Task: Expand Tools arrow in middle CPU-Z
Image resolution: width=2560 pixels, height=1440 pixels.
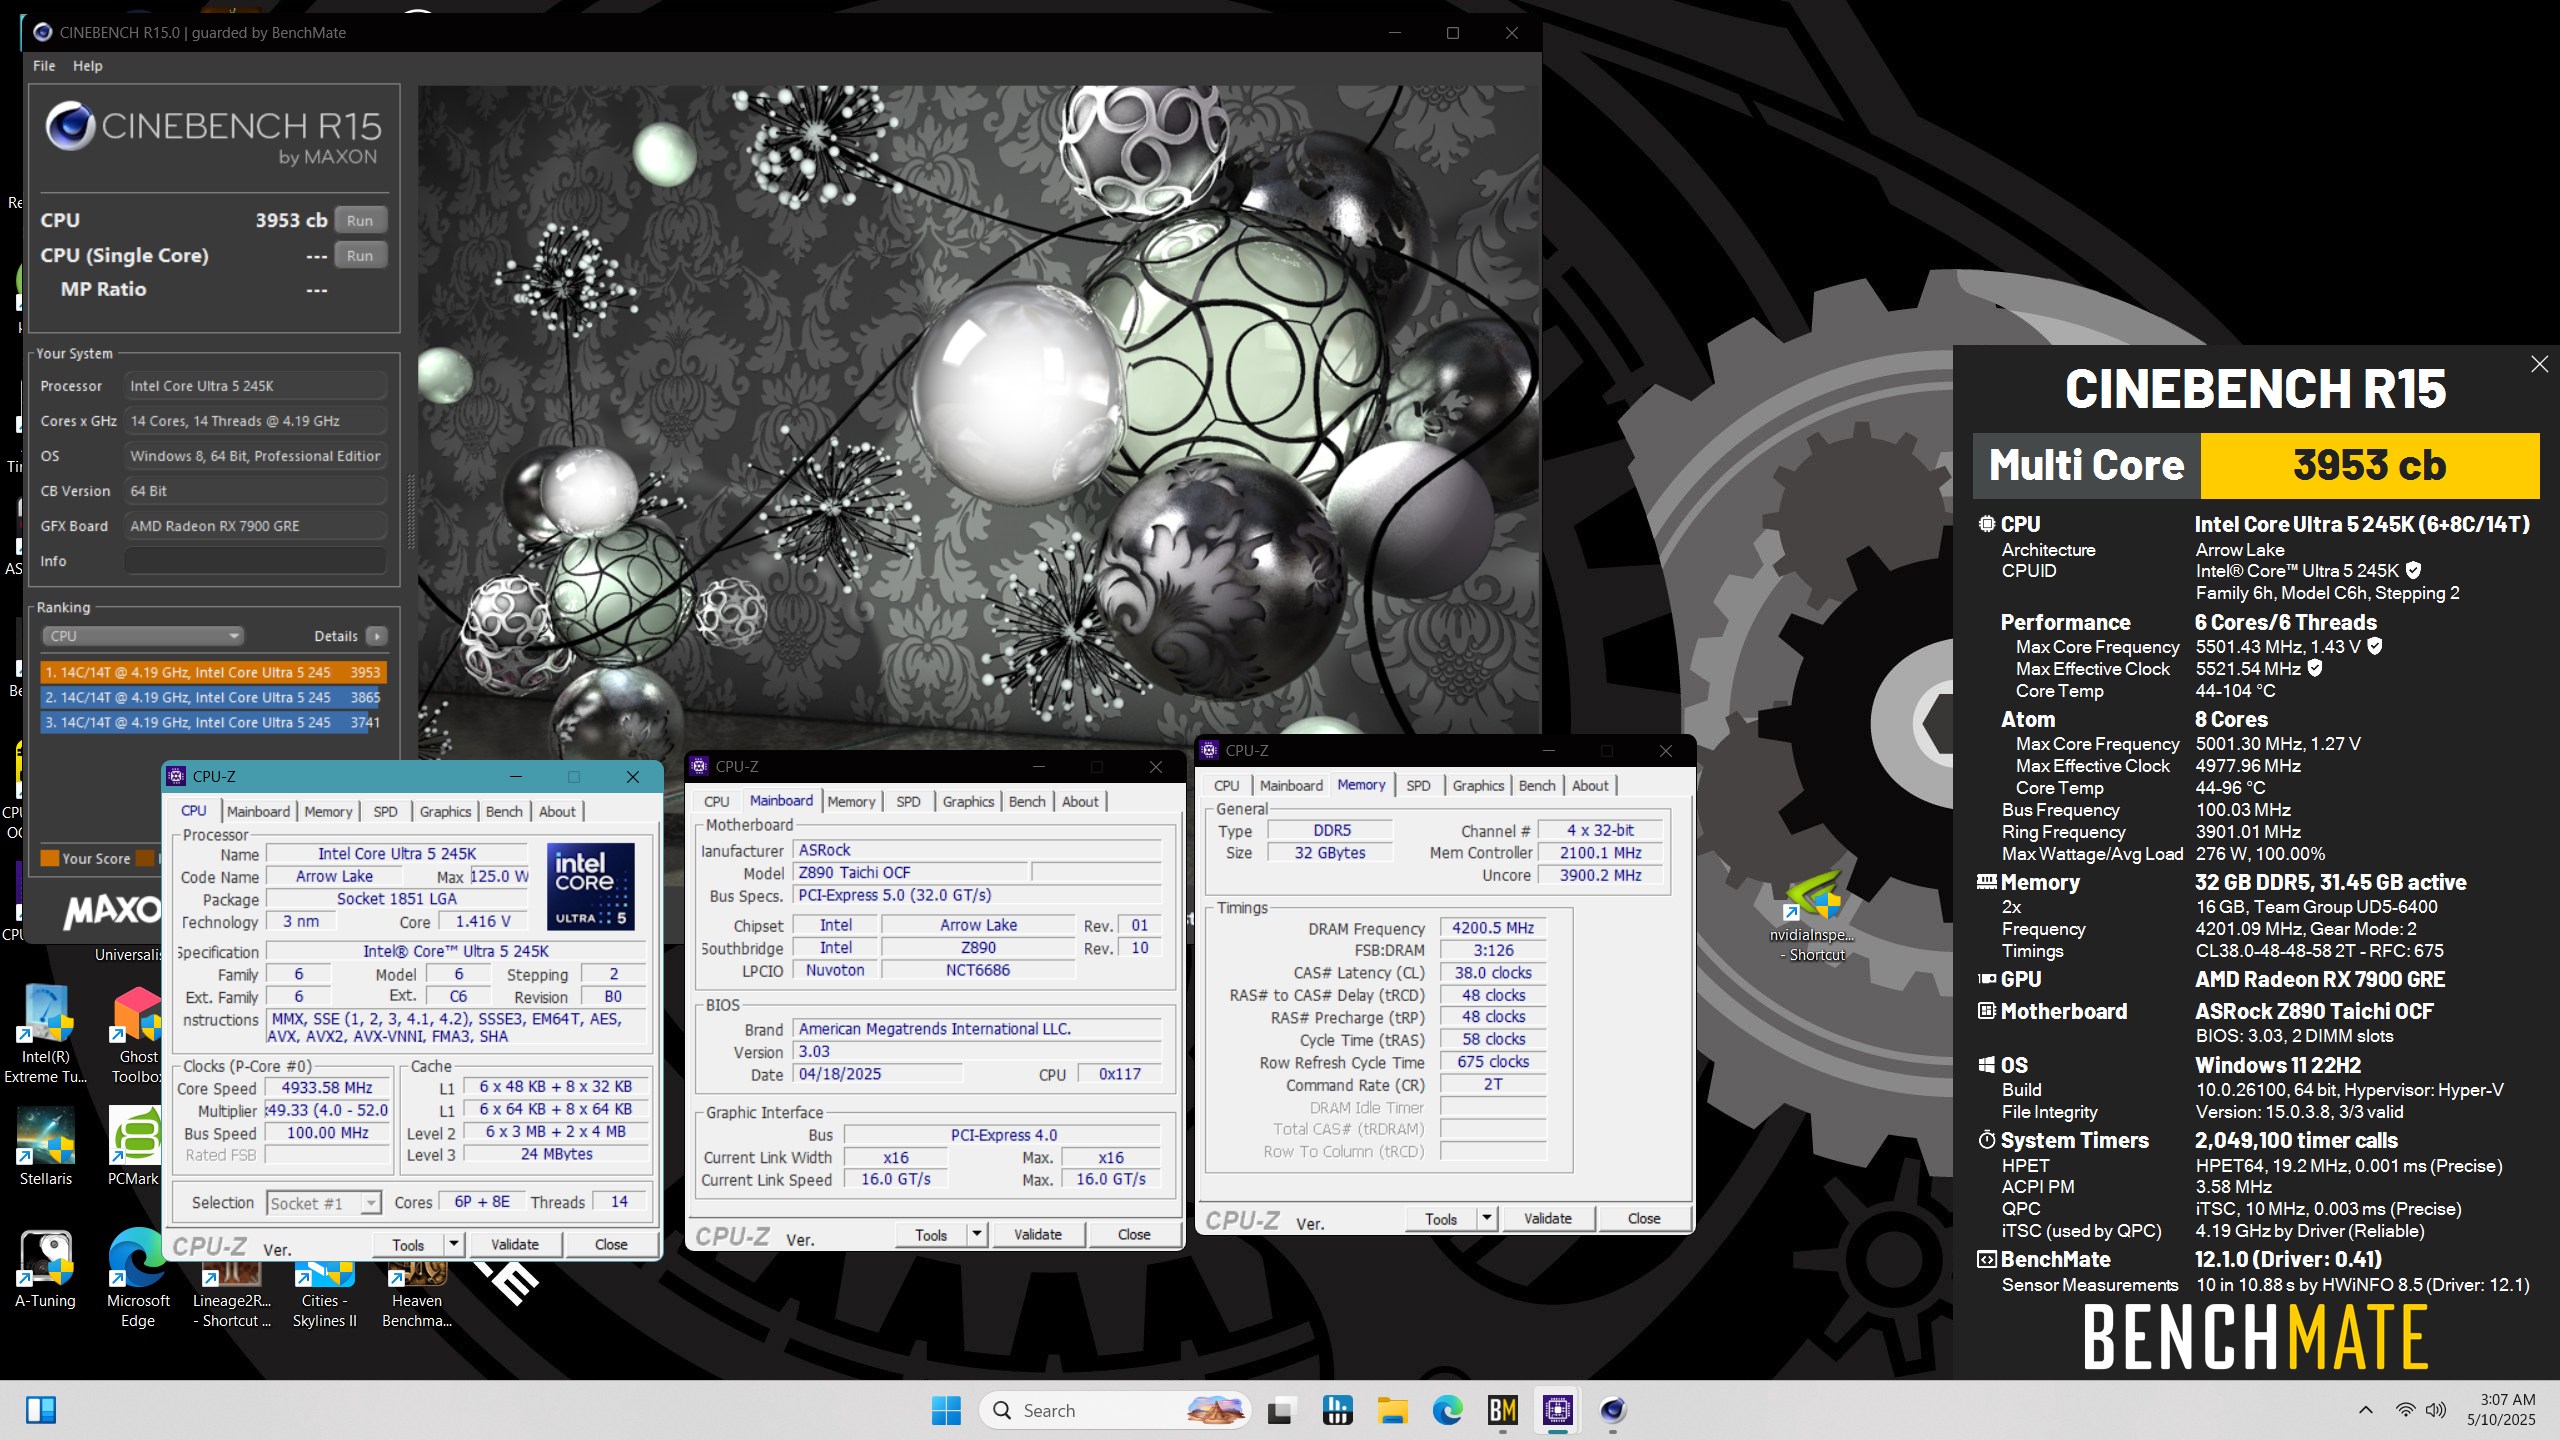Action: pyautogui.click(x=977, y=1234)
